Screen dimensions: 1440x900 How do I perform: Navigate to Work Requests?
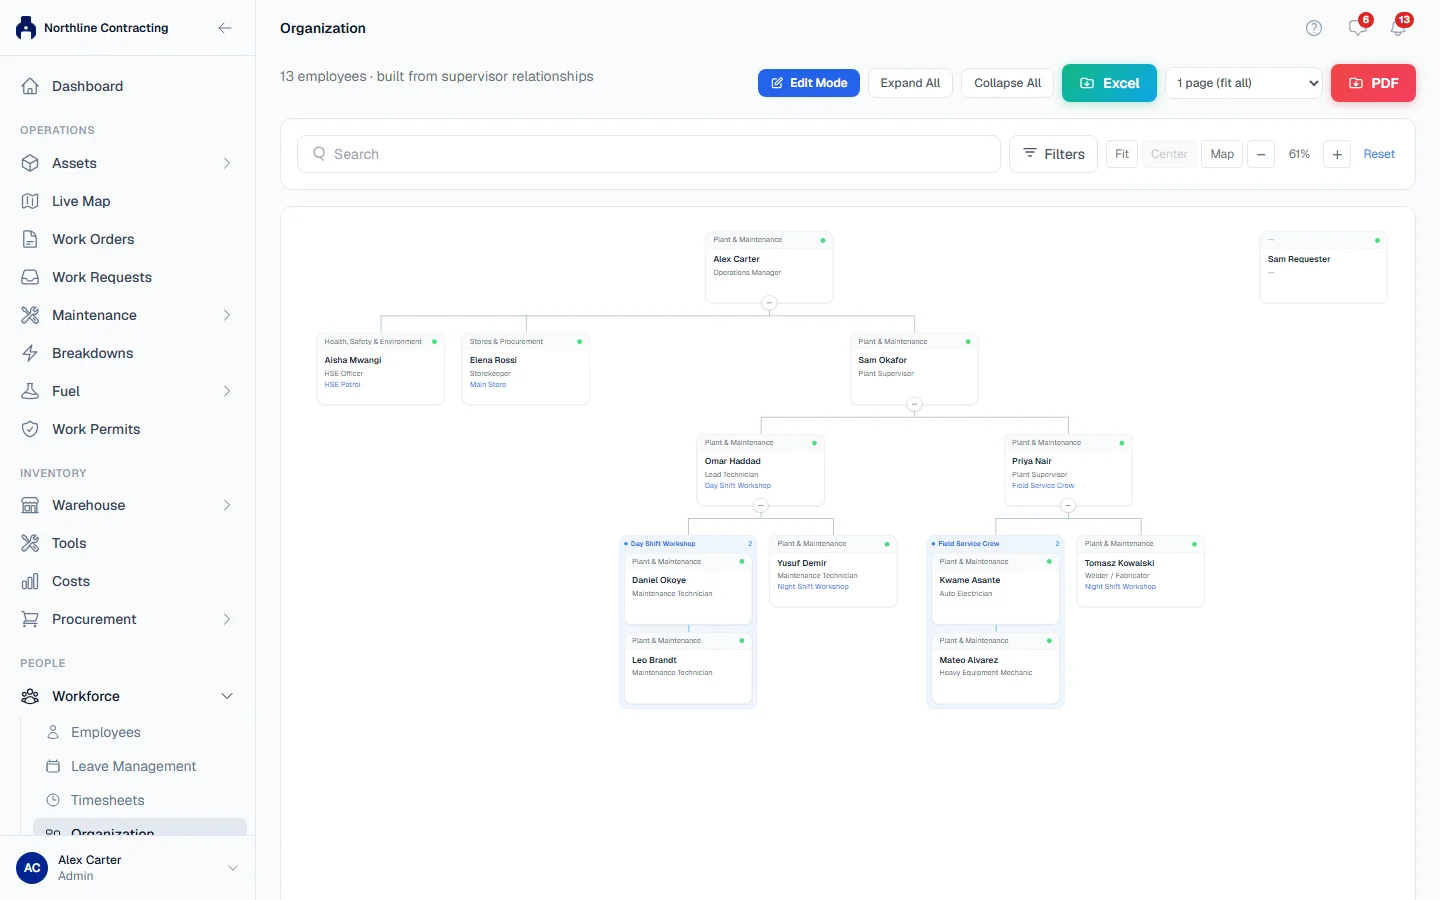pos(128,277)
